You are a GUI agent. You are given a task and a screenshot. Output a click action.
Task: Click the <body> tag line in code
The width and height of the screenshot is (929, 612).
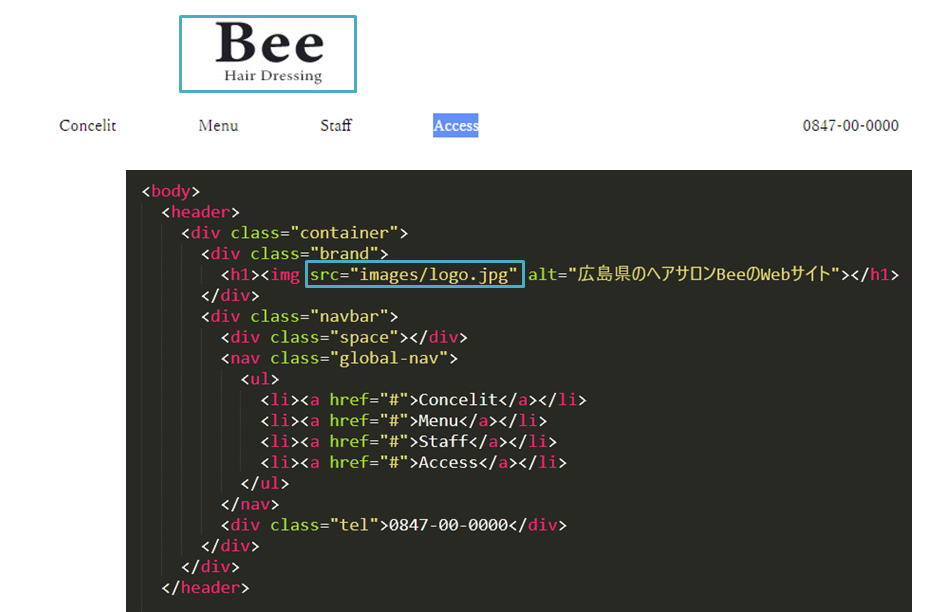[171, 191]
